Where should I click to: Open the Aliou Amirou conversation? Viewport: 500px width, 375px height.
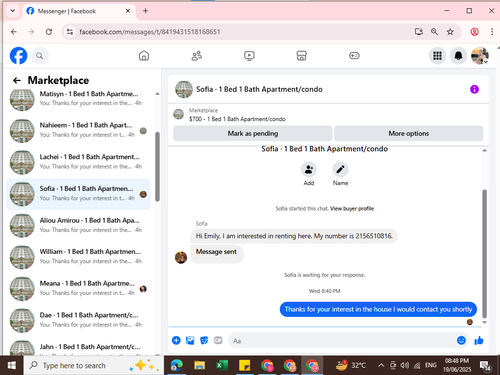pos(78,225)
